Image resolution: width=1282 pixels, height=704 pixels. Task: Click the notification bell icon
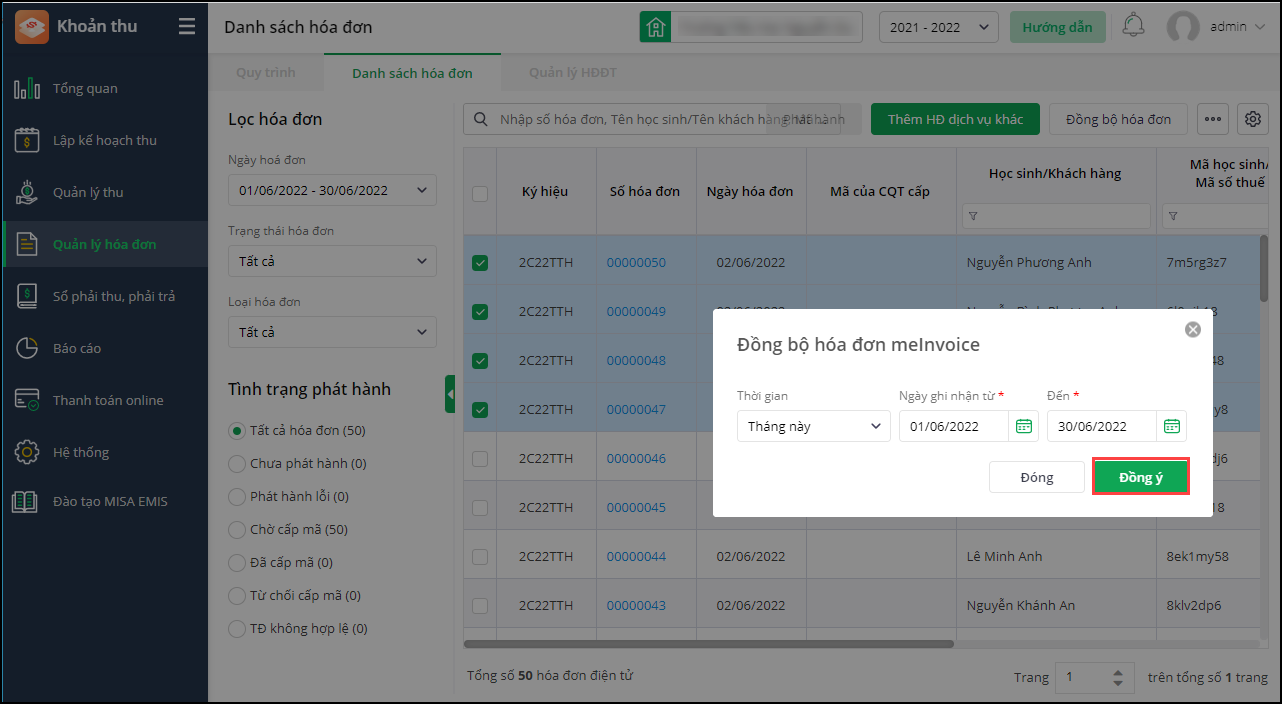(x=1133, y=27)
